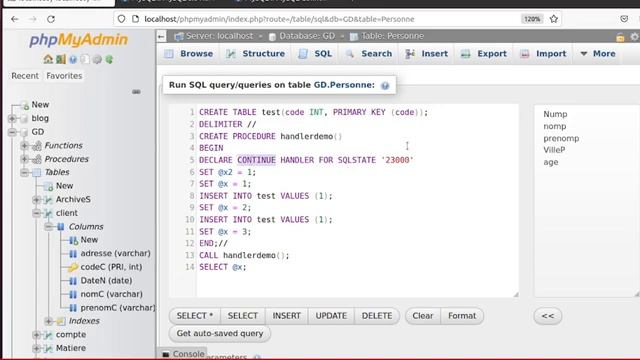The image size is (640, 360).
Task: Collapse the Tables node
Action: tap(24, 172)
